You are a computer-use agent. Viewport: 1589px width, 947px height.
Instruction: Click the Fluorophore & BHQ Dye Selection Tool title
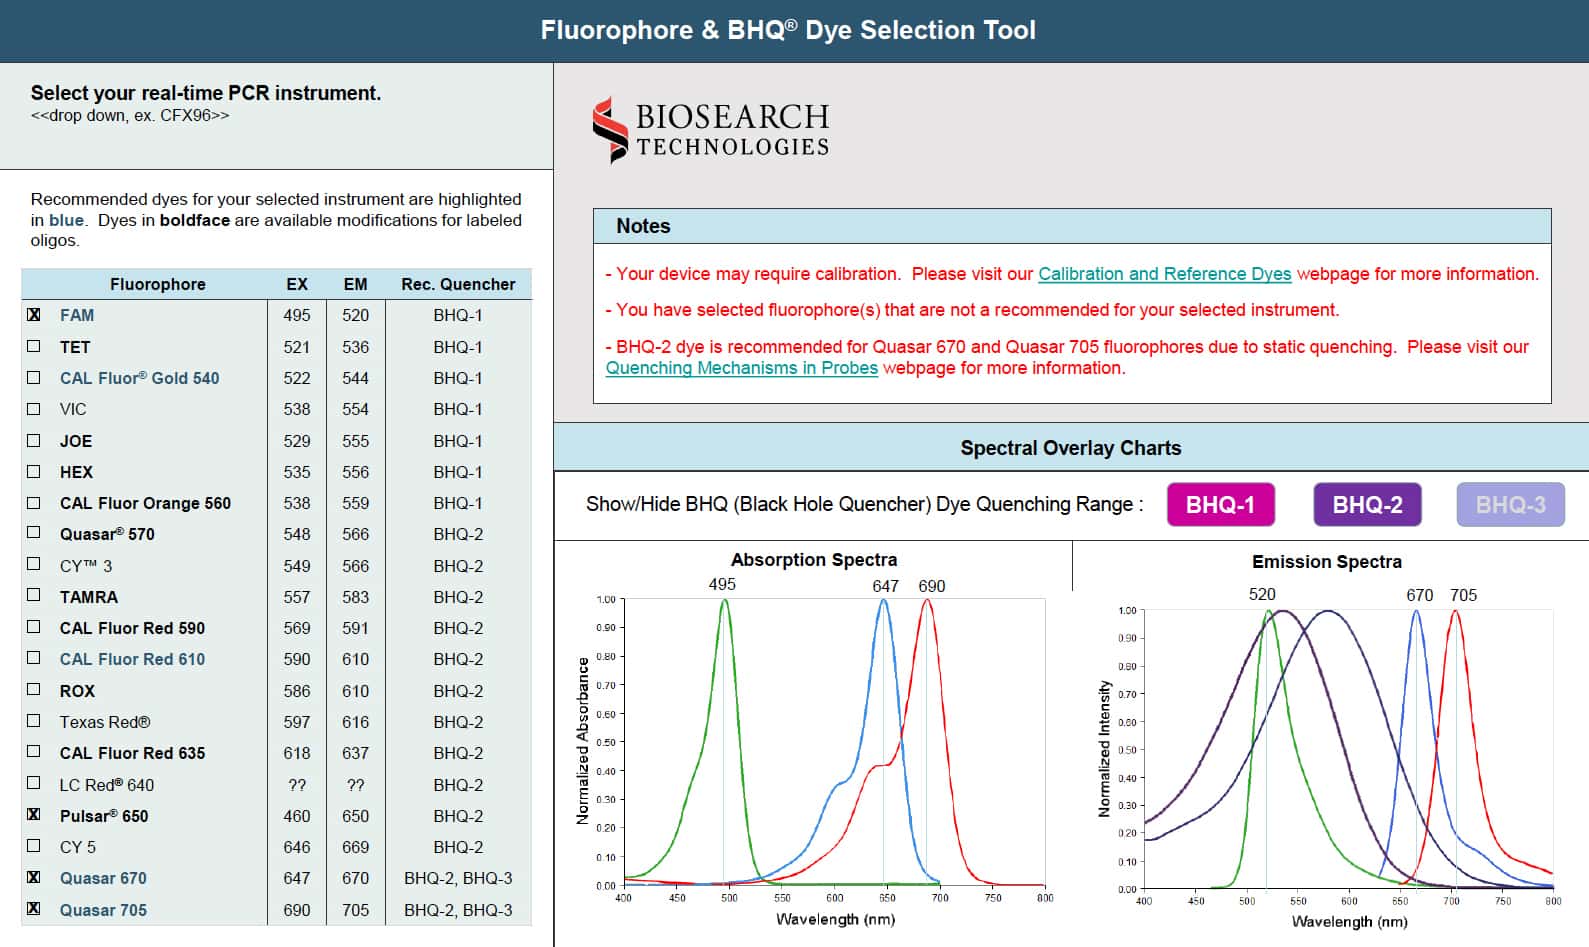788,30
